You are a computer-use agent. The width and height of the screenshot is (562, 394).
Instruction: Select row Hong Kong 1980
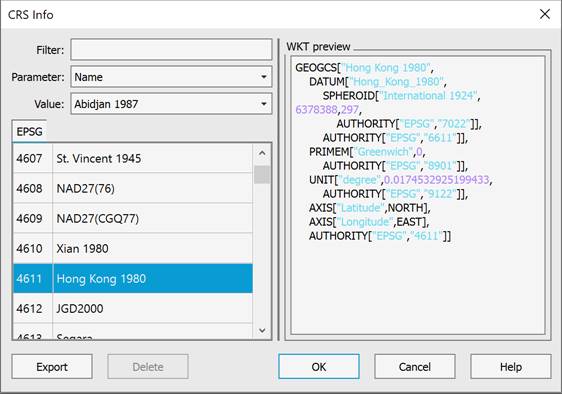tap(133, 279)
